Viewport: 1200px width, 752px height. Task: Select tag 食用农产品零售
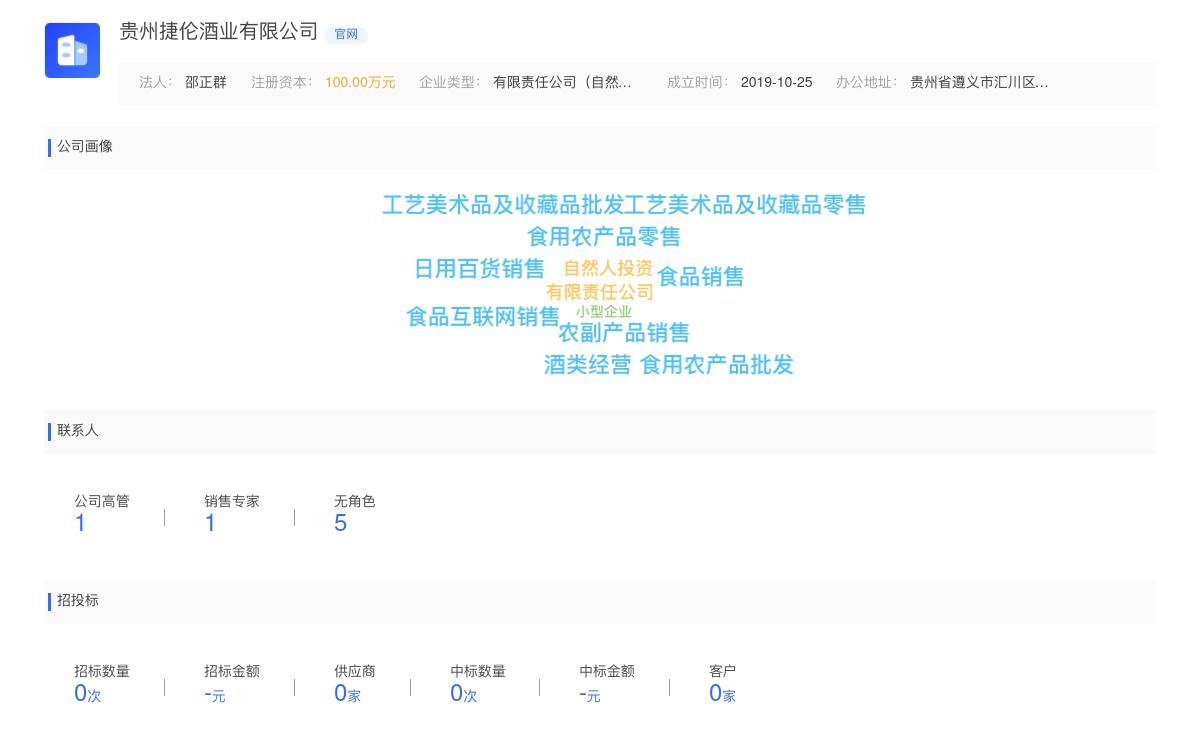click(604, 237)
